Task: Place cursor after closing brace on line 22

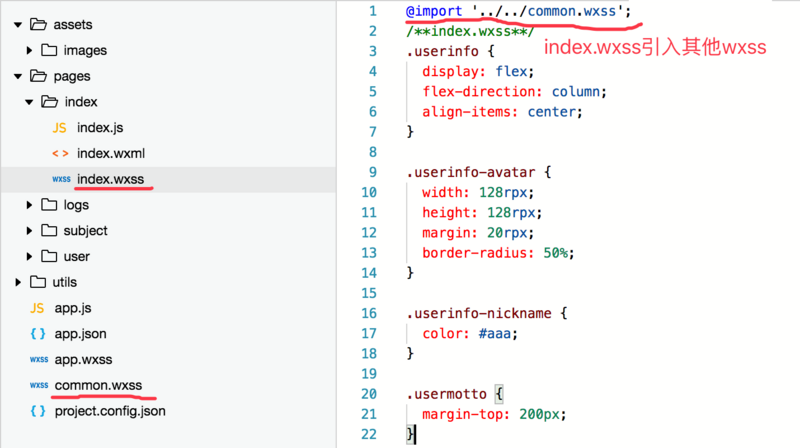Action: click(x=416, y=435)
